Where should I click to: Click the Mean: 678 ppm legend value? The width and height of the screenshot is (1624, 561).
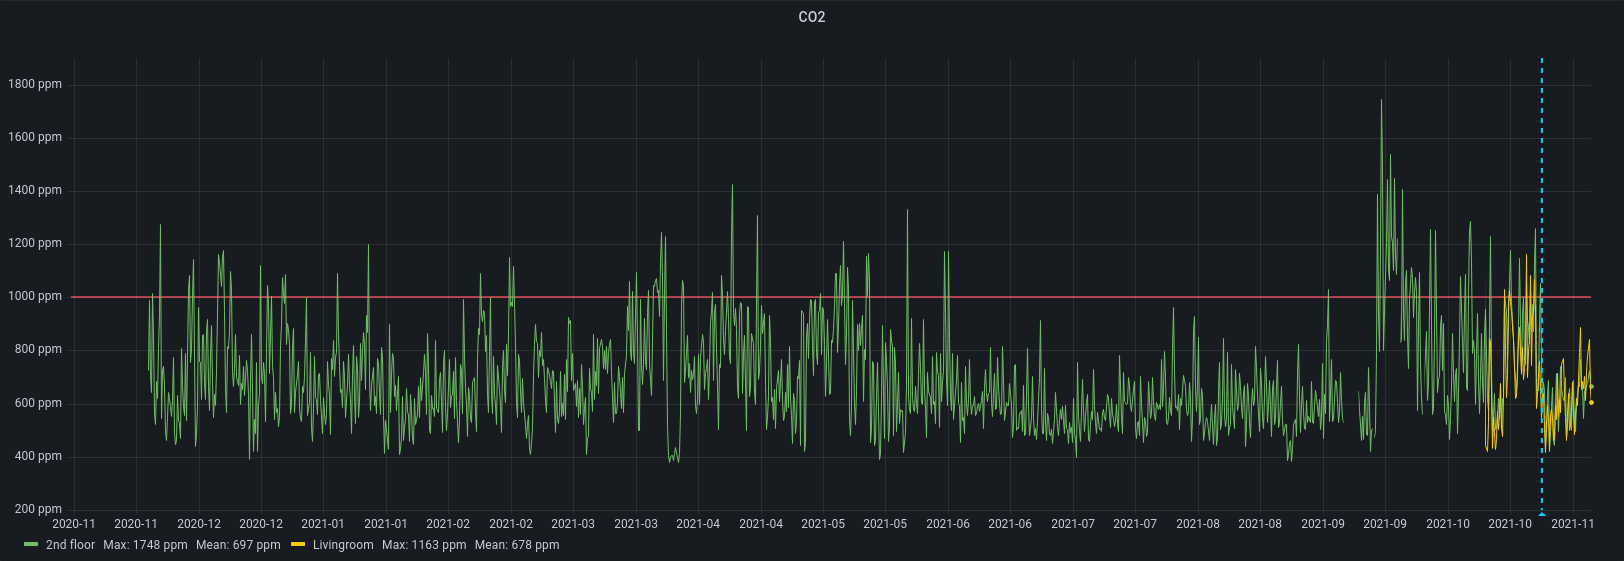tap(517, 545)
